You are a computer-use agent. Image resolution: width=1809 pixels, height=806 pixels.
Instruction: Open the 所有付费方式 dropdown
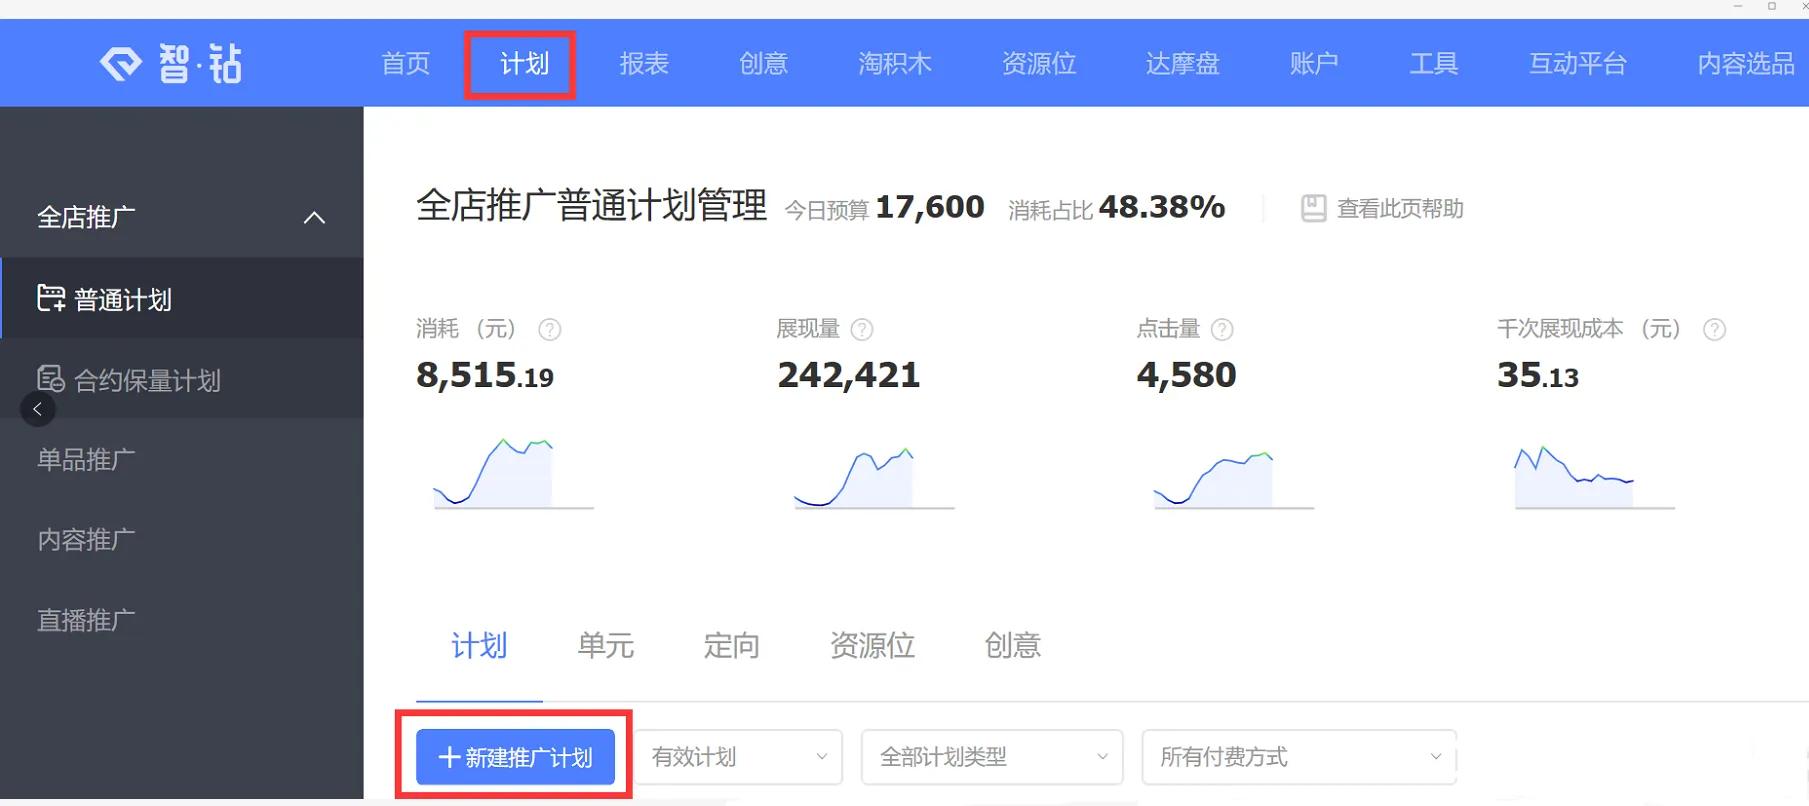(x=1299, y=757)
